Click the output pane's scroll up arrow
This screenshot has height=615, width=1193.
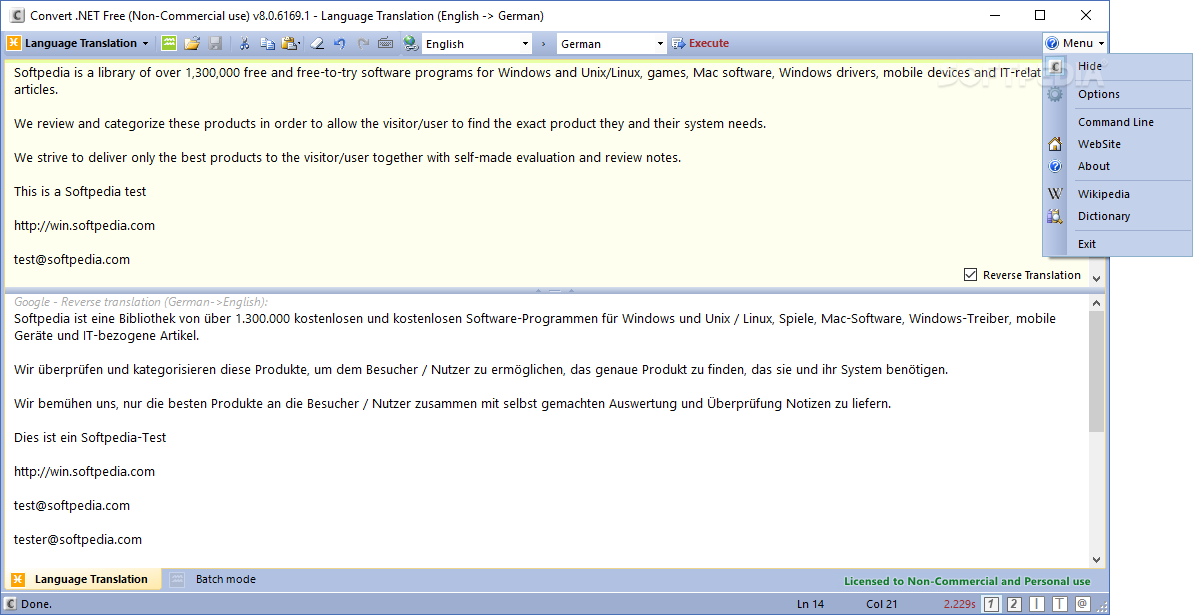pos(1096,303)
